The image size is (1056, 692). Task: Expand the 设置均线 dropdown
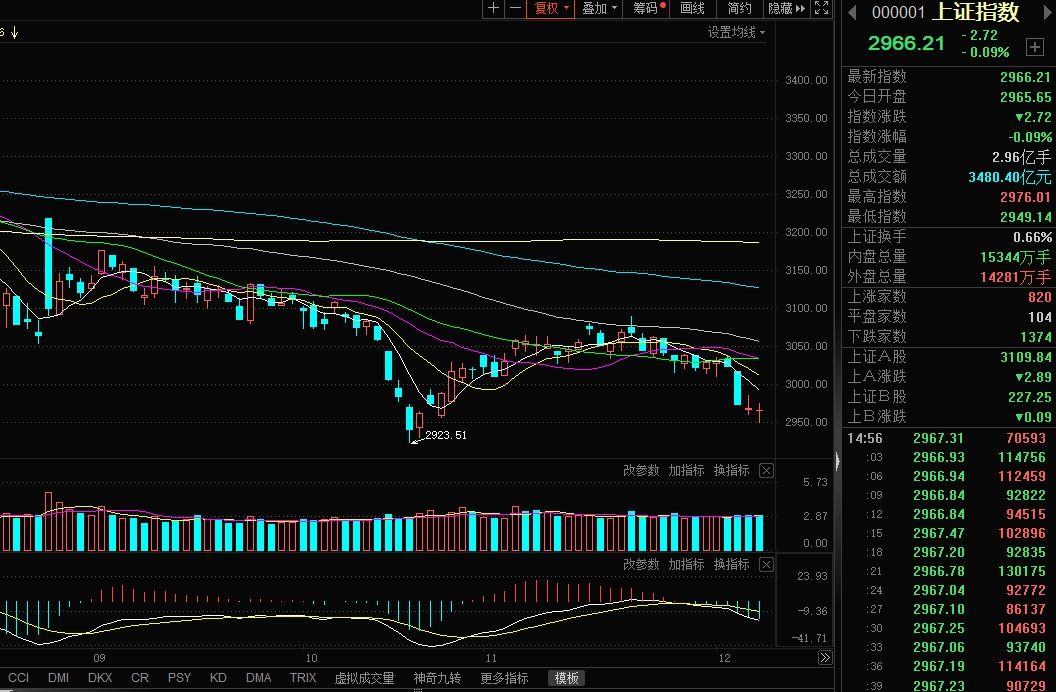point(737,32)
